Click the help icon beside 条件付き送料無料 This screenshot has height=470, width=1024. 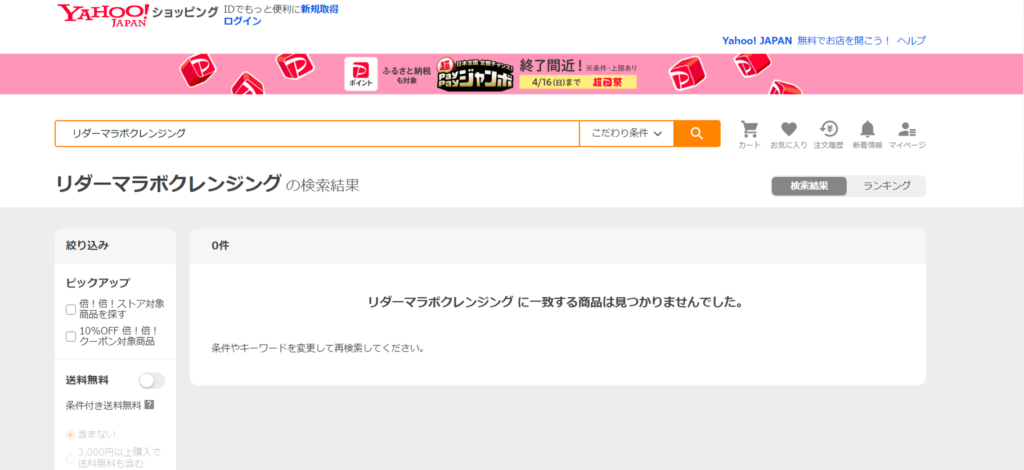coord(149,405)
